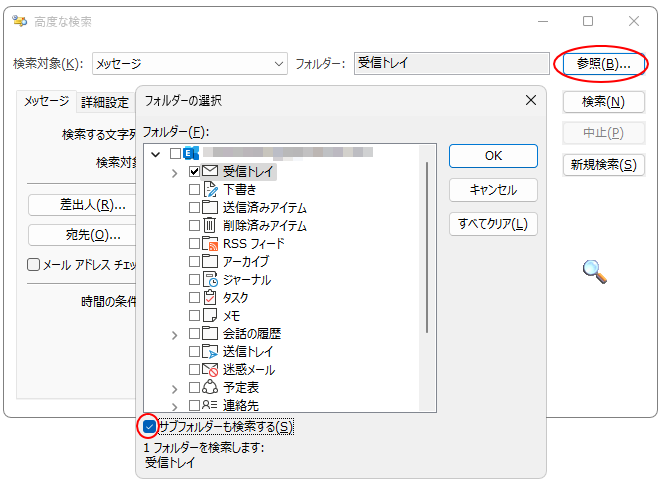
Task: Click the 迷惑メール junk folder icon
Action: tap(210, 369)
